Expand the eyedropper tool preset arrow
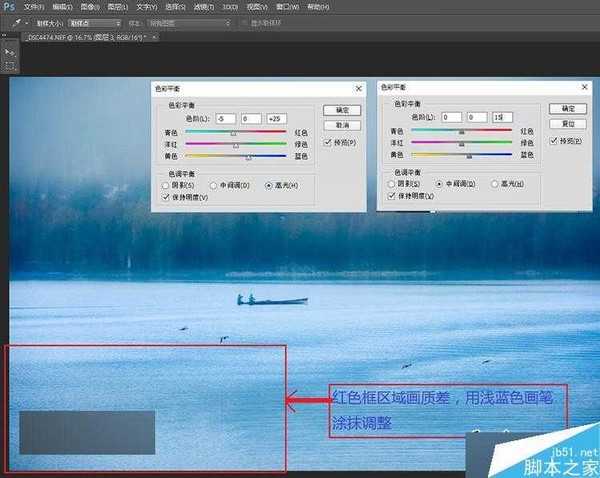The width and height of the screenshot is (600, 478). click(x=26, y=23)
